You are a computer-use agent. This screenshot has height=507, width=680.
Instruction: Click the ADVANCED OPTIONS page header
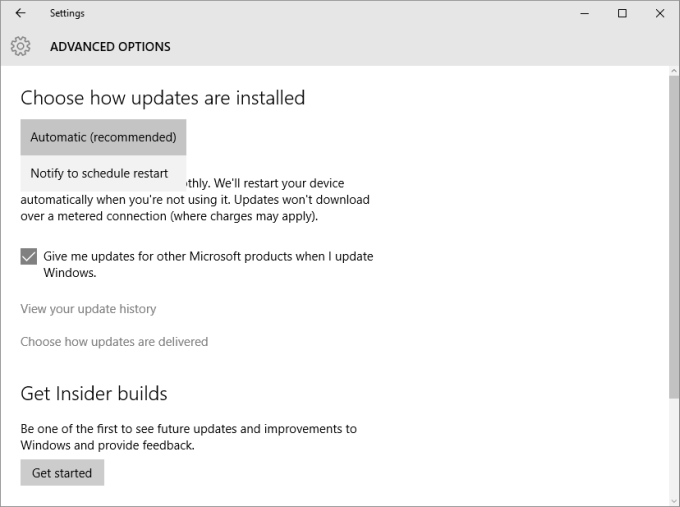[x=110, y=47]
